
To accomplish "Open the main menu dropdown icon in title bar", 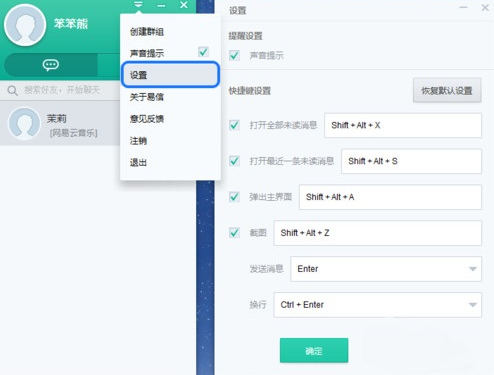I will point(138,5).
